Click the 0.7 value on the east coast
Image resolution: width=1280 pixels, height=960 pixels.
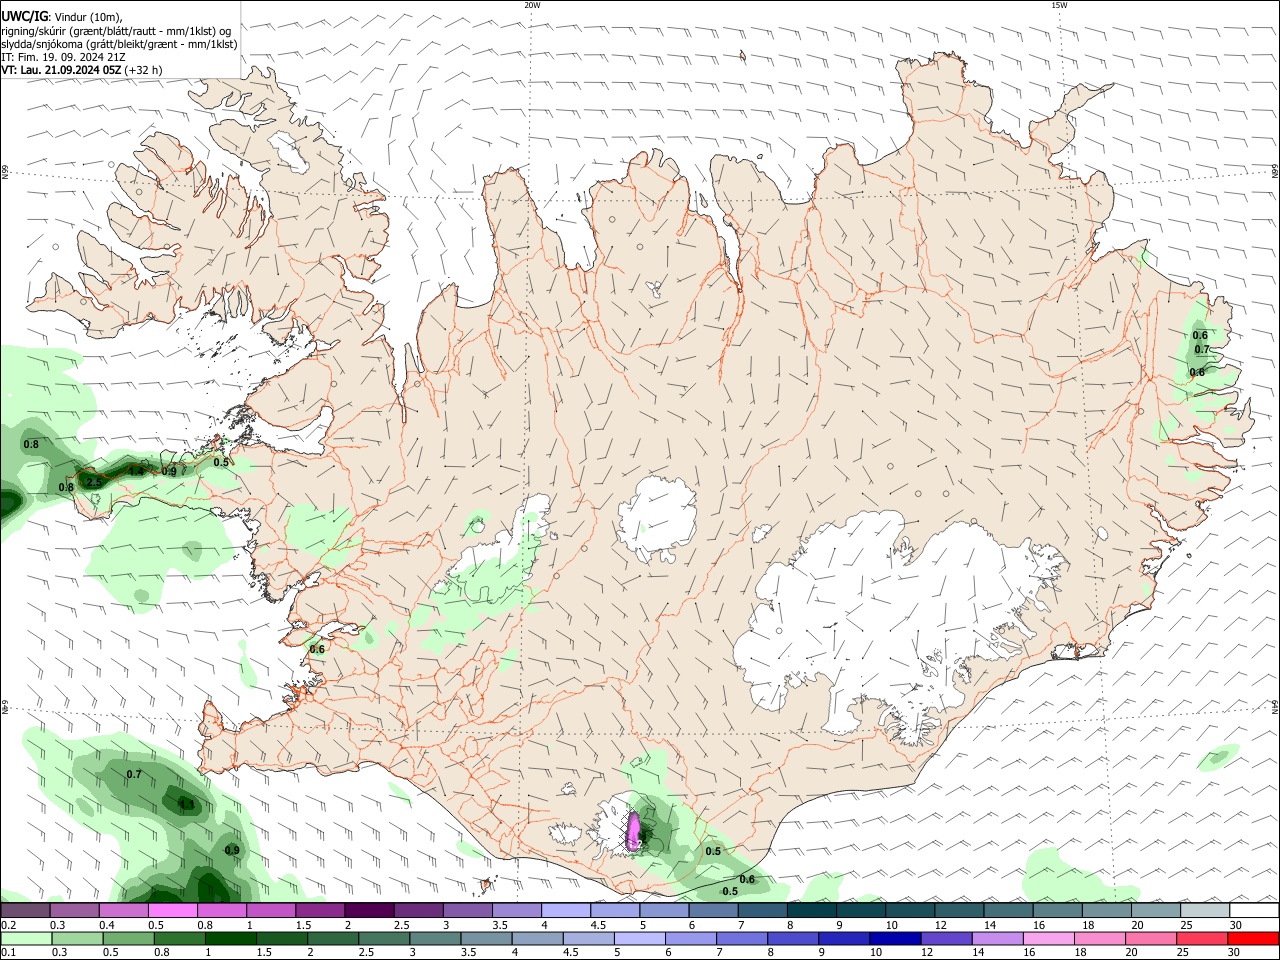pyautogui.click(x=1202, y=350)
